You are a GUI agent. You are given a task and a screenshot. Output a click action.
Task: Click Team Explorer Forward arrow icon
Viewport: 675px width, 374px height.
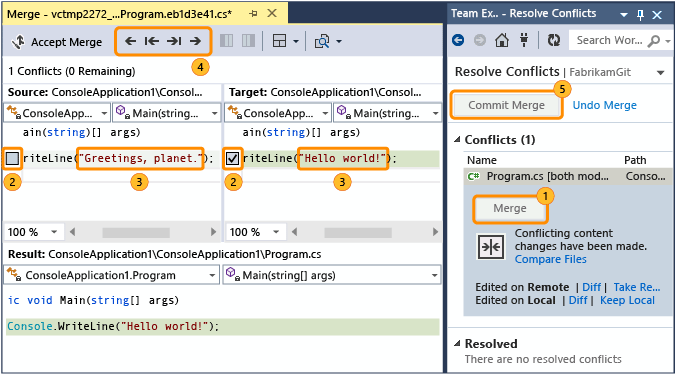(x=480, y=40)
